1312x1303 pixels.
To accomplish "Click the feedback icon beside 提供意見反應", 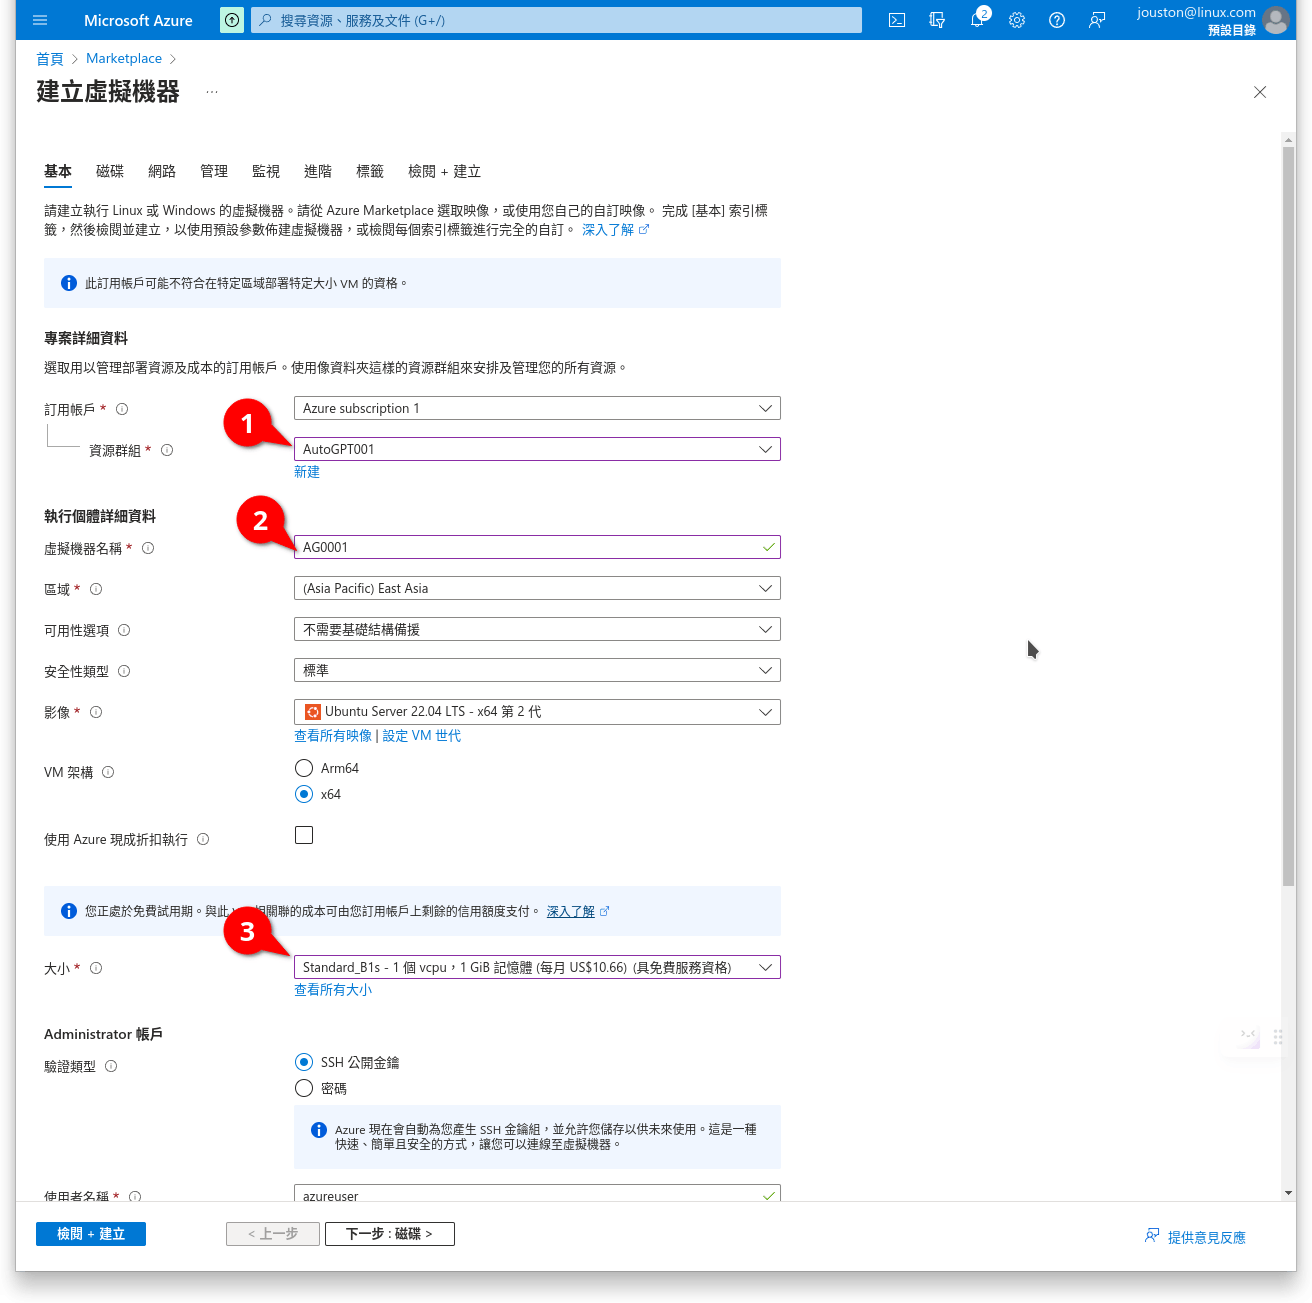I will [x=1152, y=1236].
